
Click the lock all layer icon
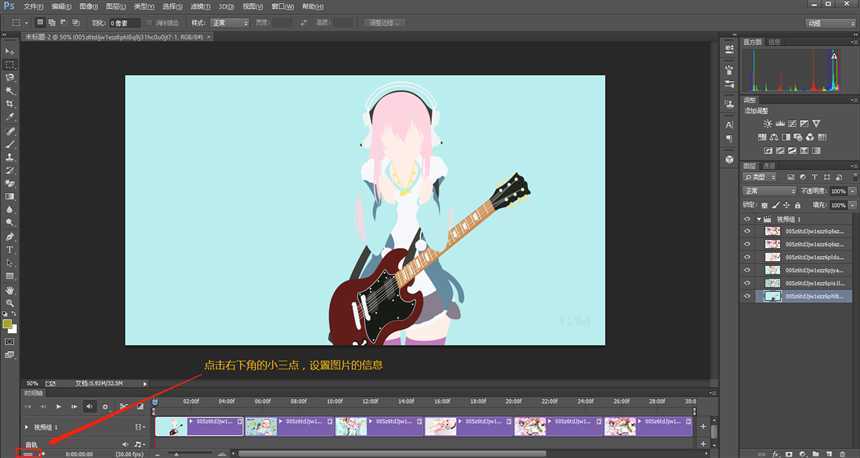[x=797, y=205]
